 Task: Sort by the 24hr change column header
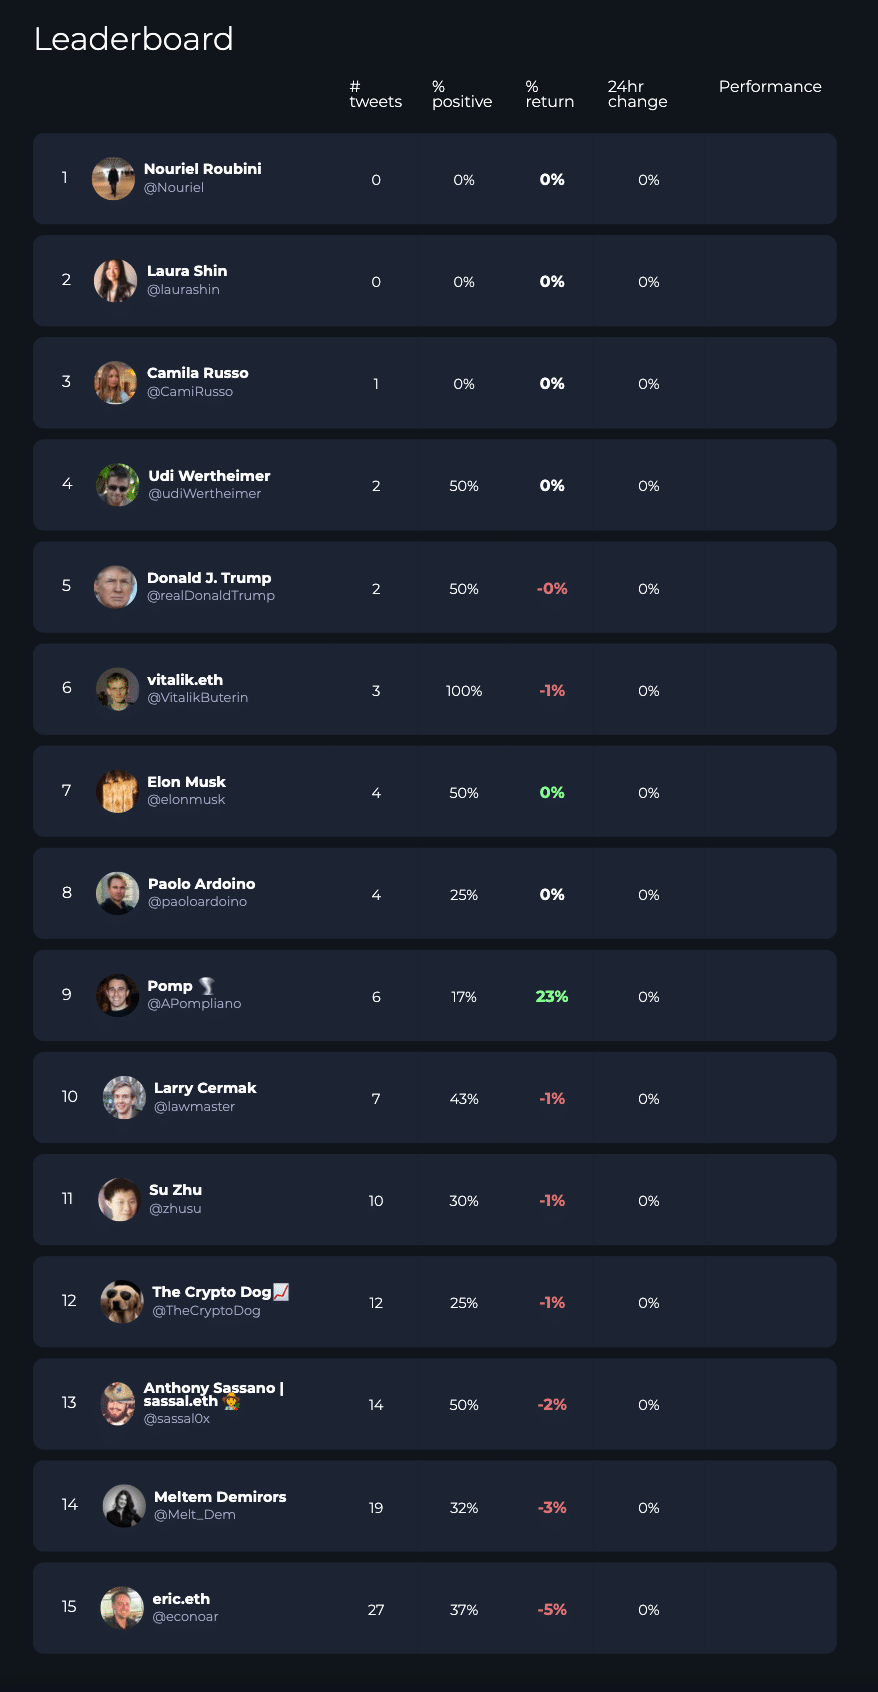pyautogui.click(x=637, y=94)
